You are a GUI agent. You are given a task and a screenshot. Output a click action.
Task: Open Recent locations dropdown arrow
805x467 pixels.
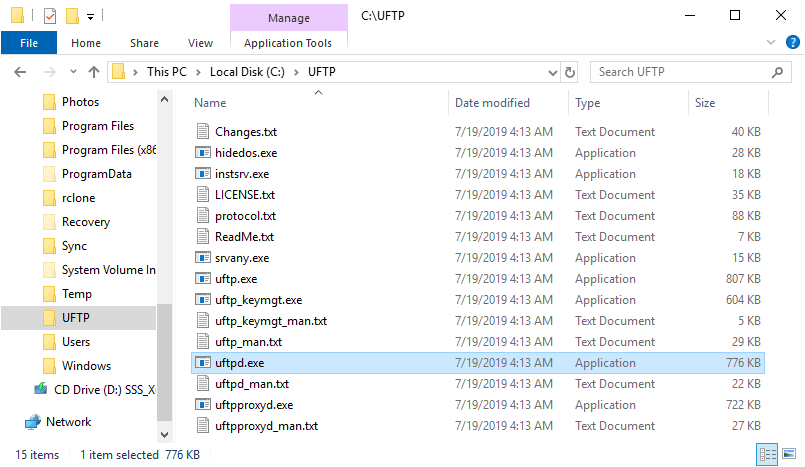pyautogui.click(x=73, y=72)
